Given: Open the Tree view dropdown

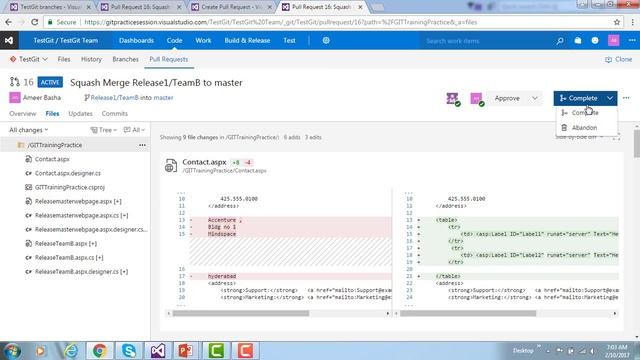Looking at the screenshot, I should pyautogui.click(x=104, y=130).
